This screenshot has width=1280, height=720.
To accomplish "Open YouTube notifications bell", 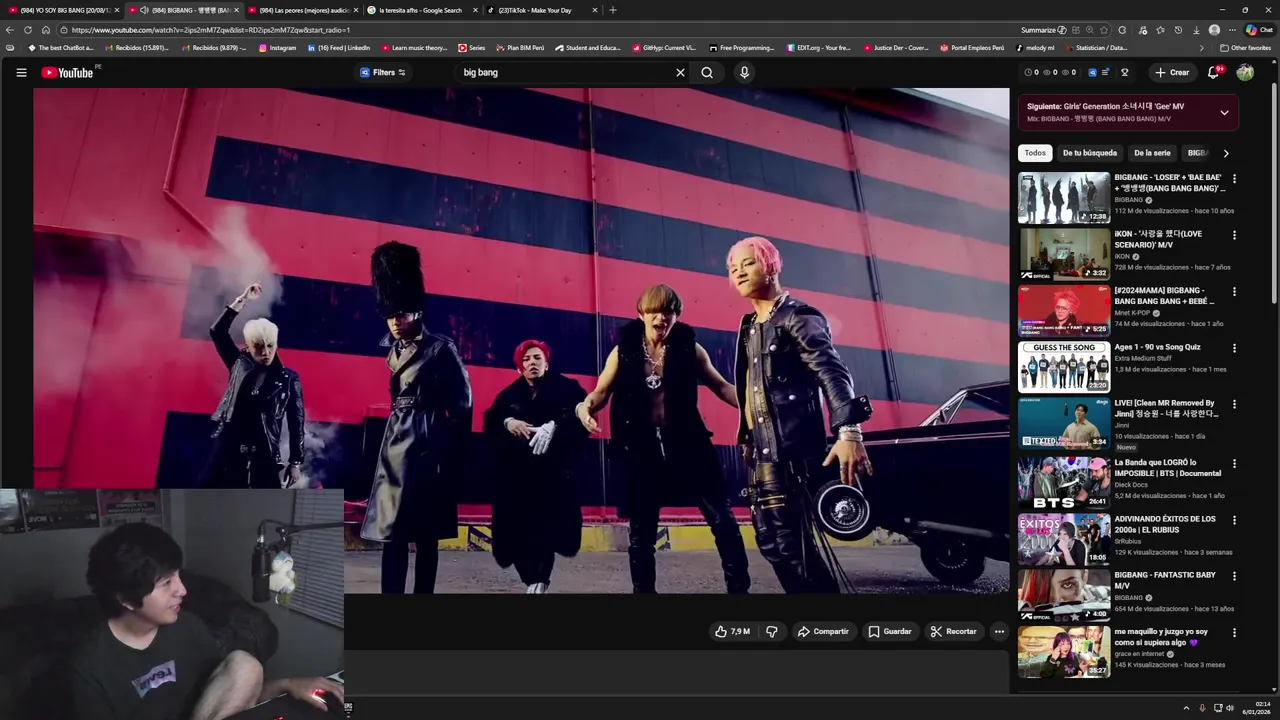I will tap(1213, 72).
